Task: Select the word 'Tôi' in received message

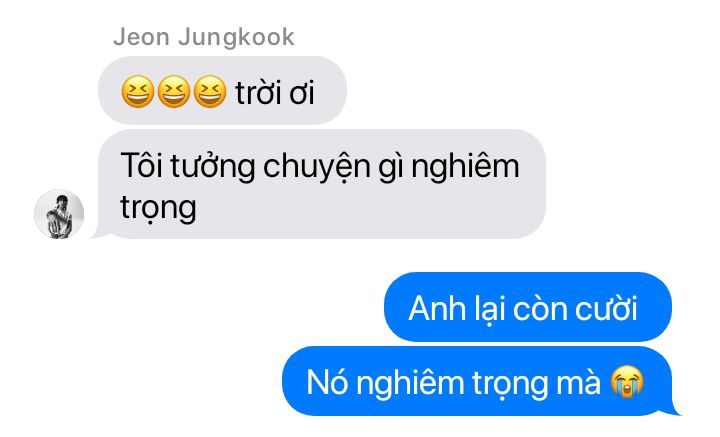Action: 142,165
